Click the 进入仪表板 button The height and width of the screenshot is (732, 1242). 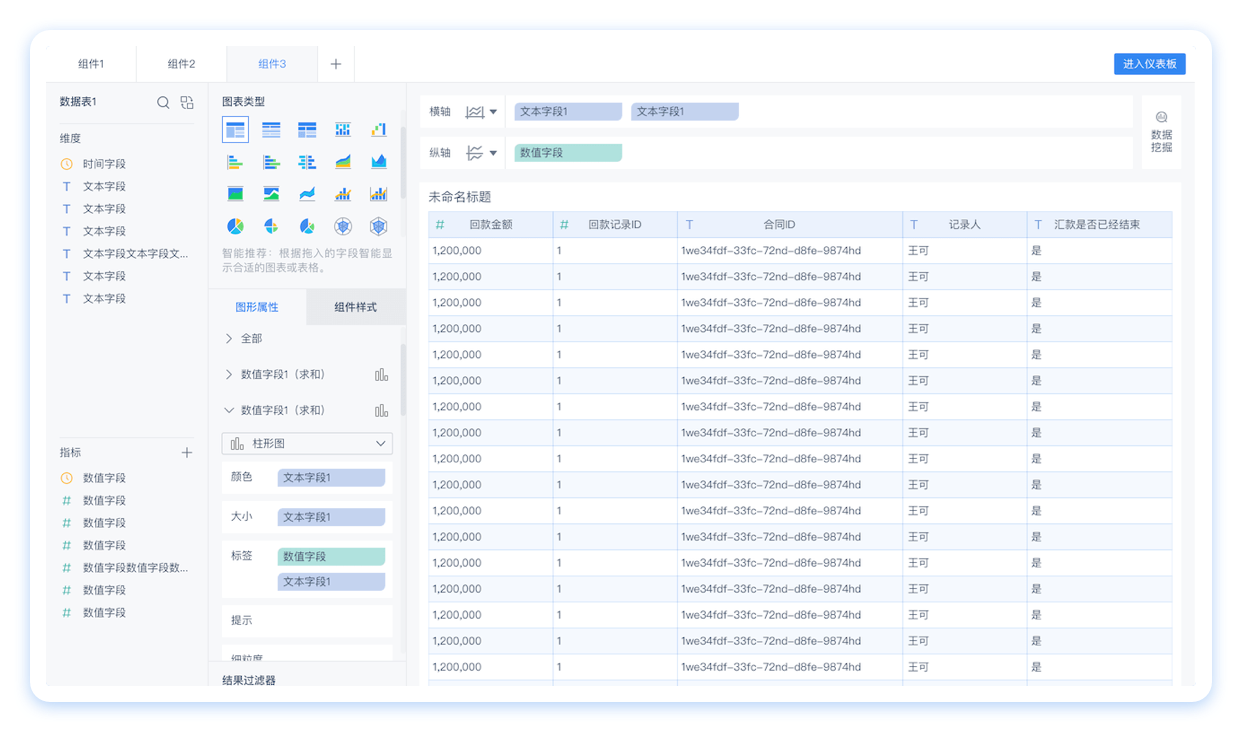[x=1149, y=64]
